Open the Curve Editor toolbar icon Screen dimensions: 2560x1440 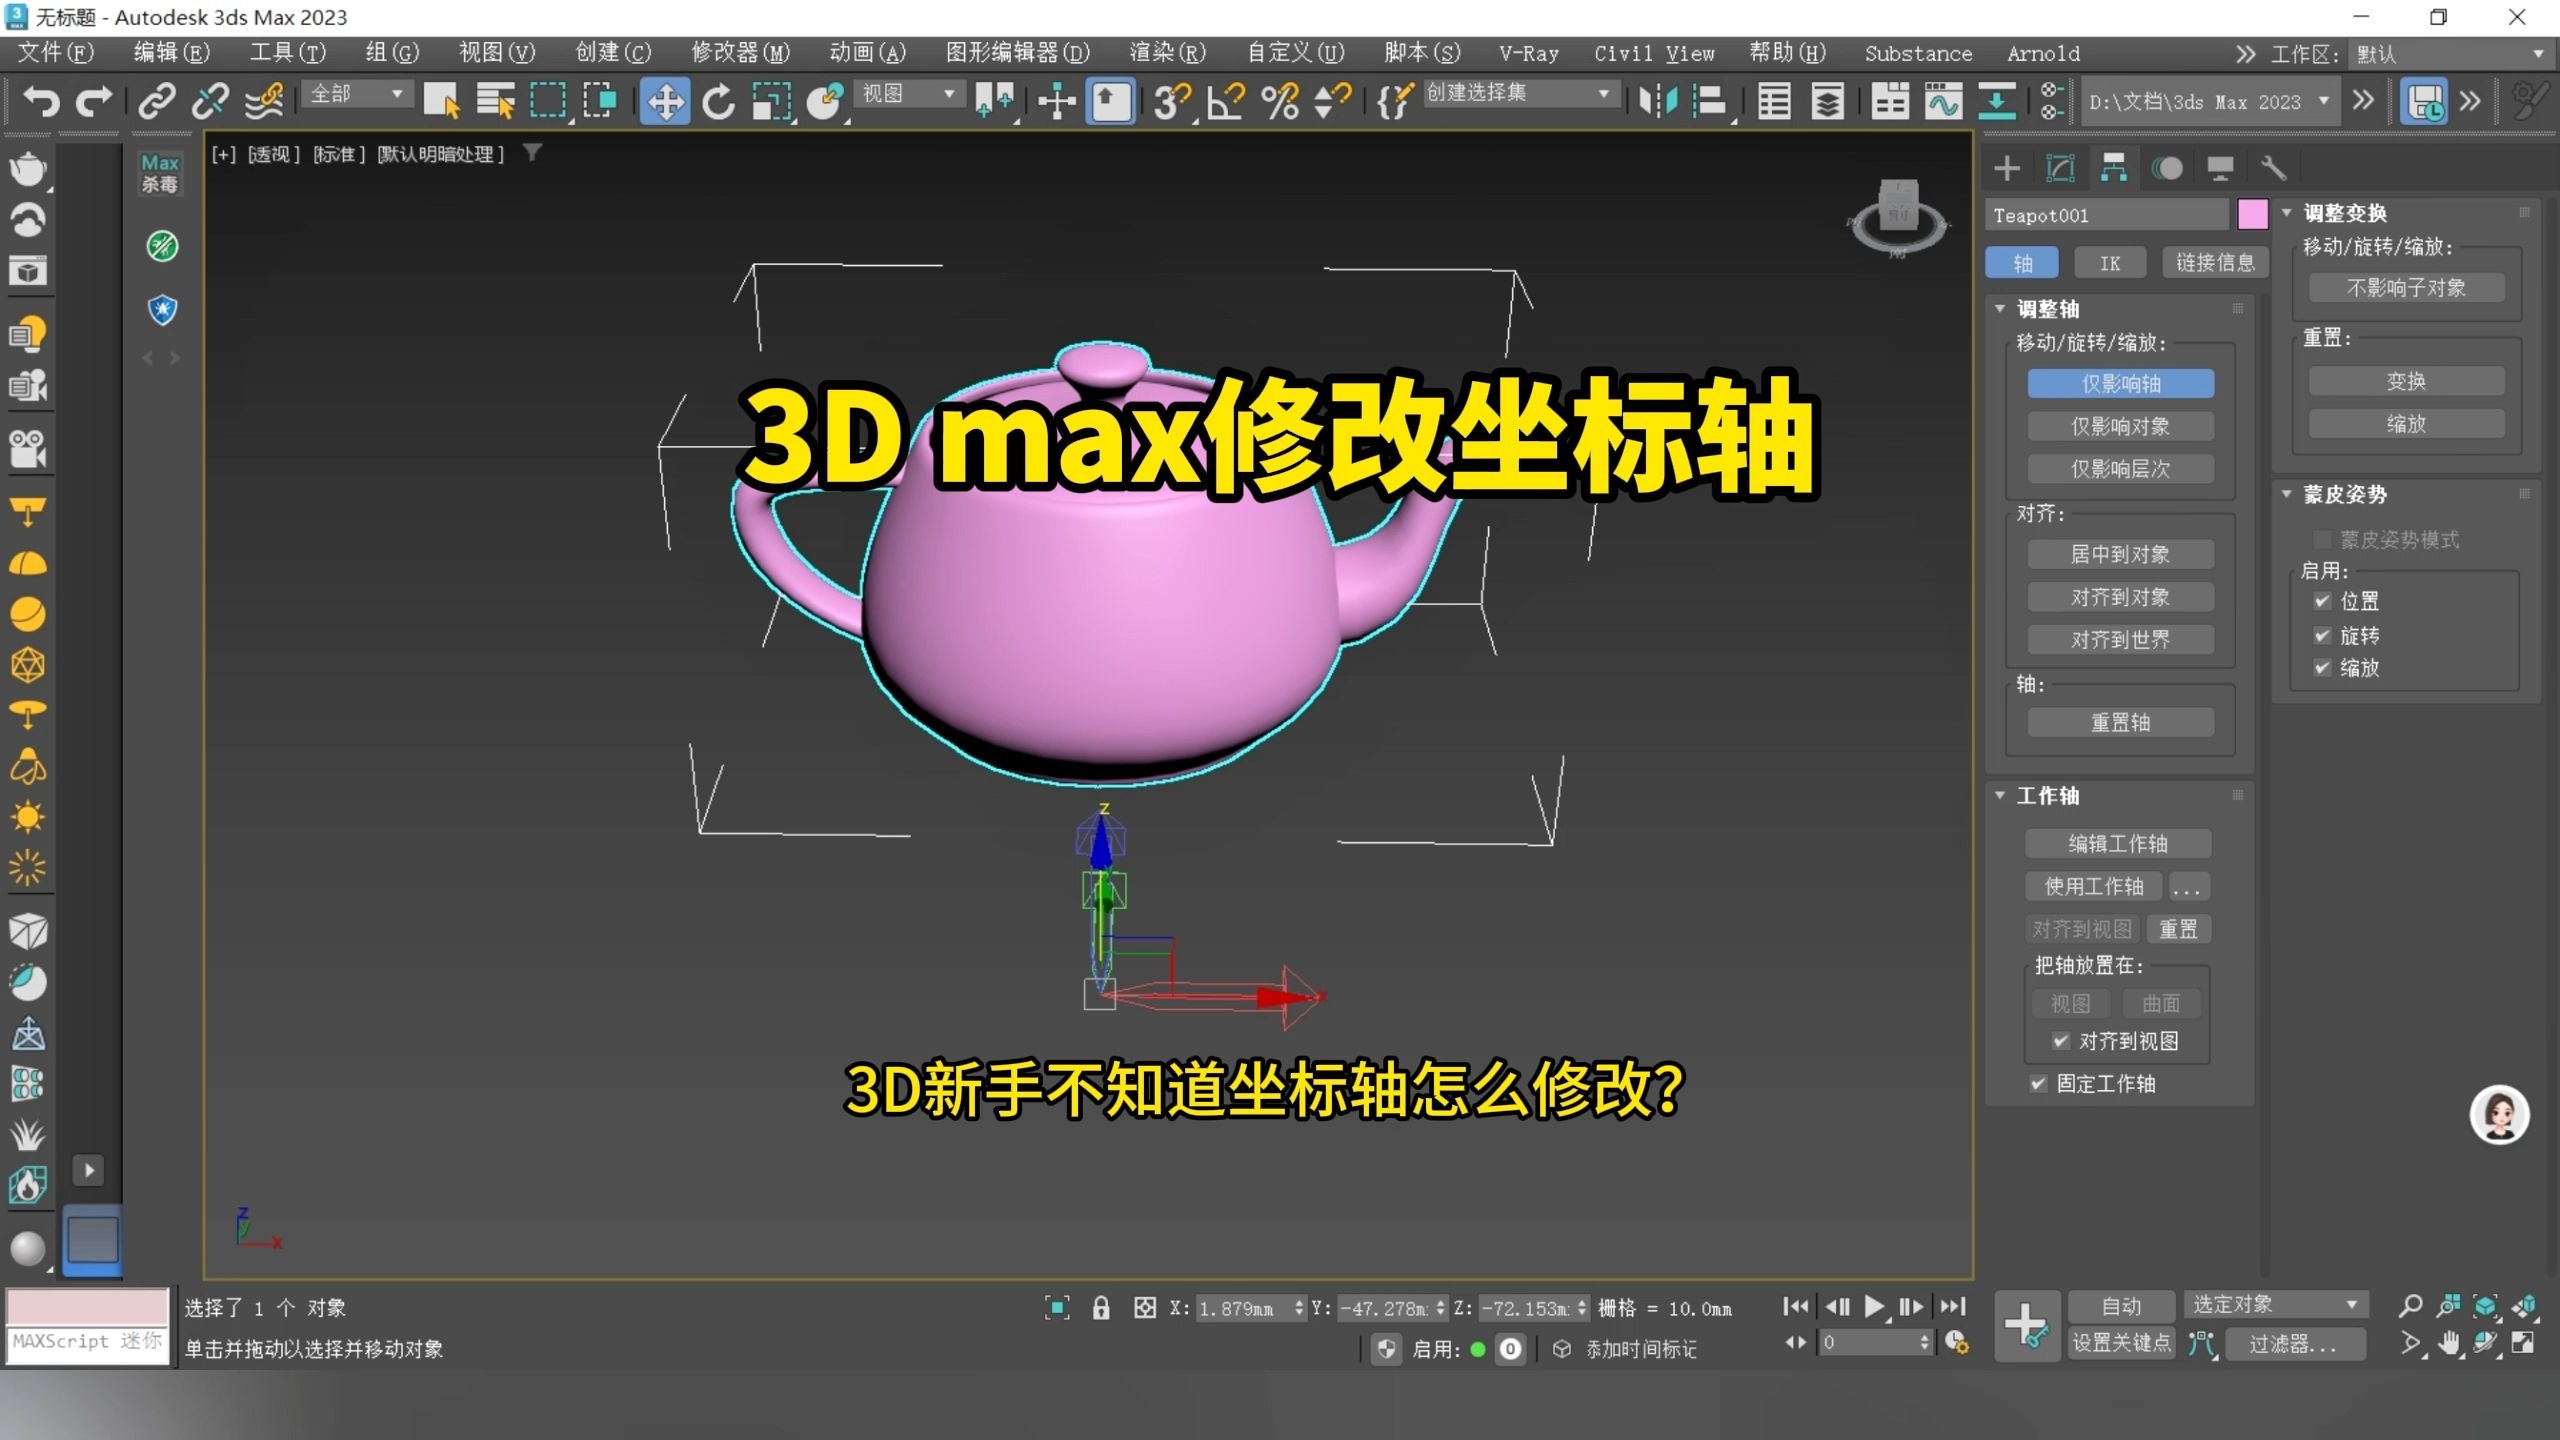tap(1942, 100)
